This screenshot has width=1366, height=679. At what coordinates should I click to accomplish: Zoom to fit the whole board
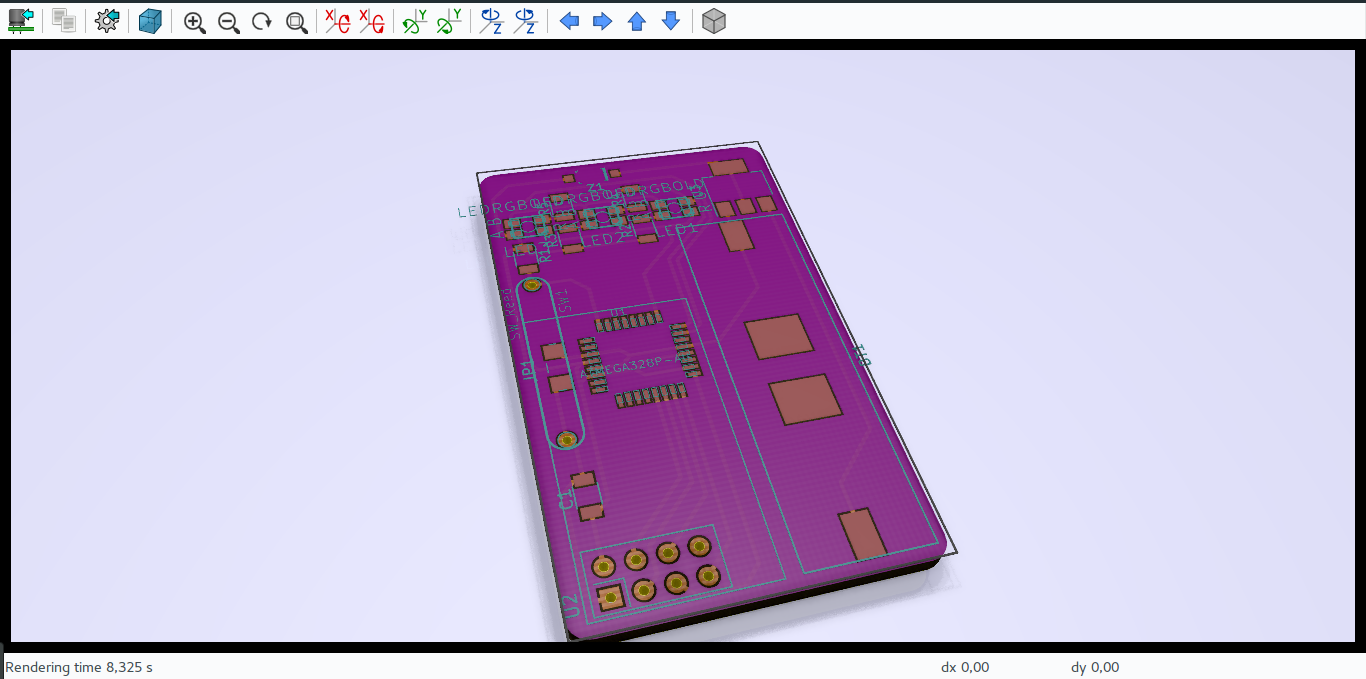[295, 20]
